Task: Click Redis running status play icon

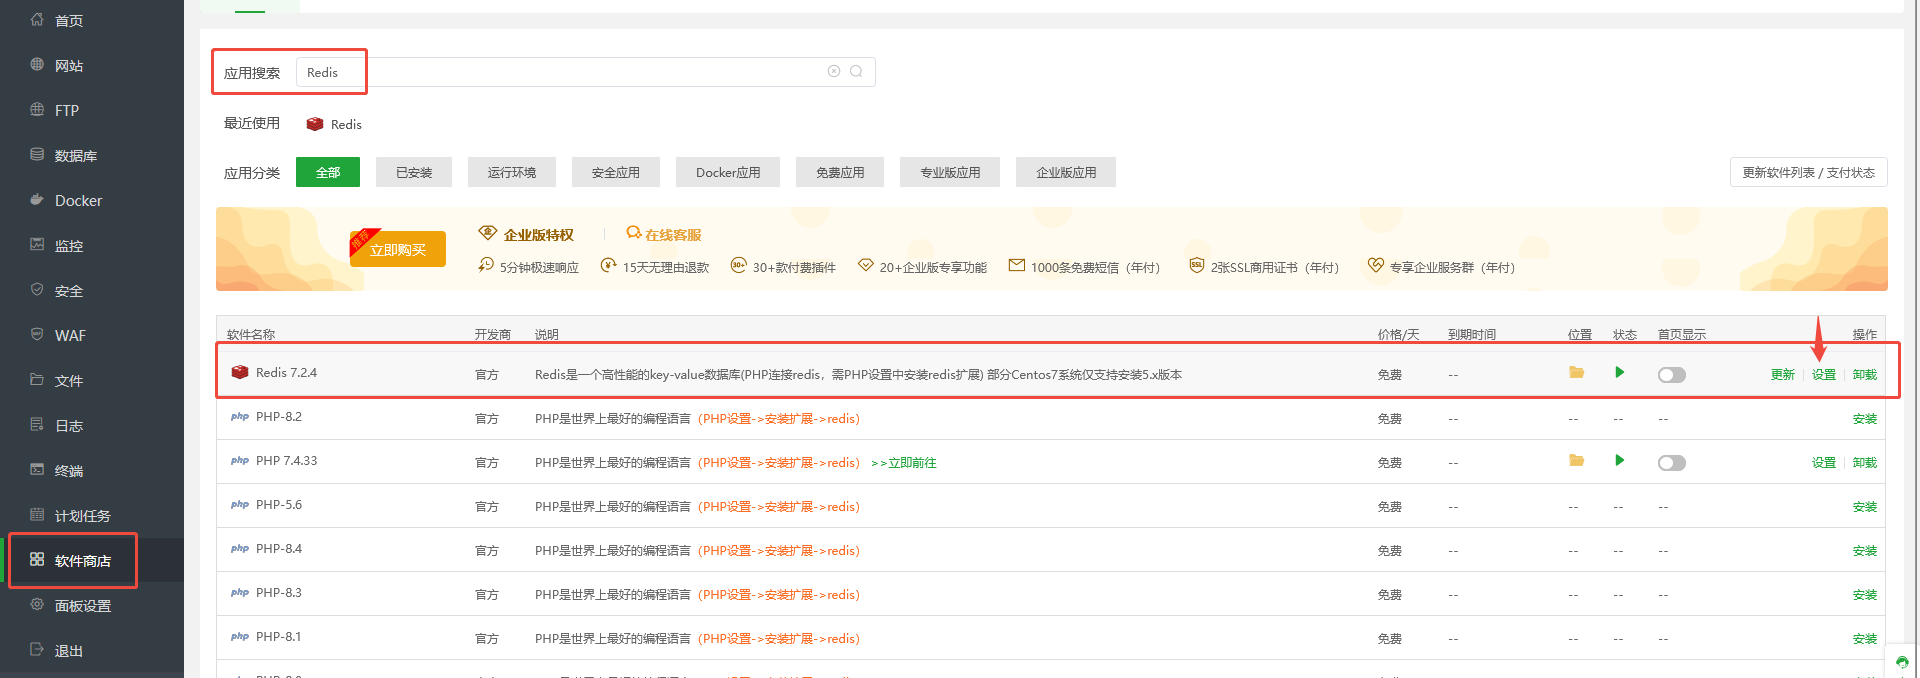Action: click(x=1619, y=373)
